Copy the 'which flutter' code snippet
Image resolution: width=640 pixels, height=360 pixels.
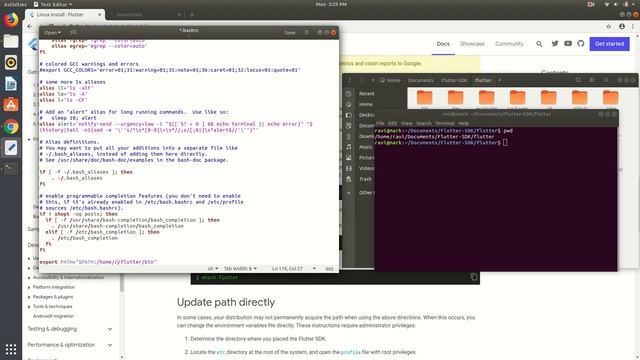[x=473, y=277]
